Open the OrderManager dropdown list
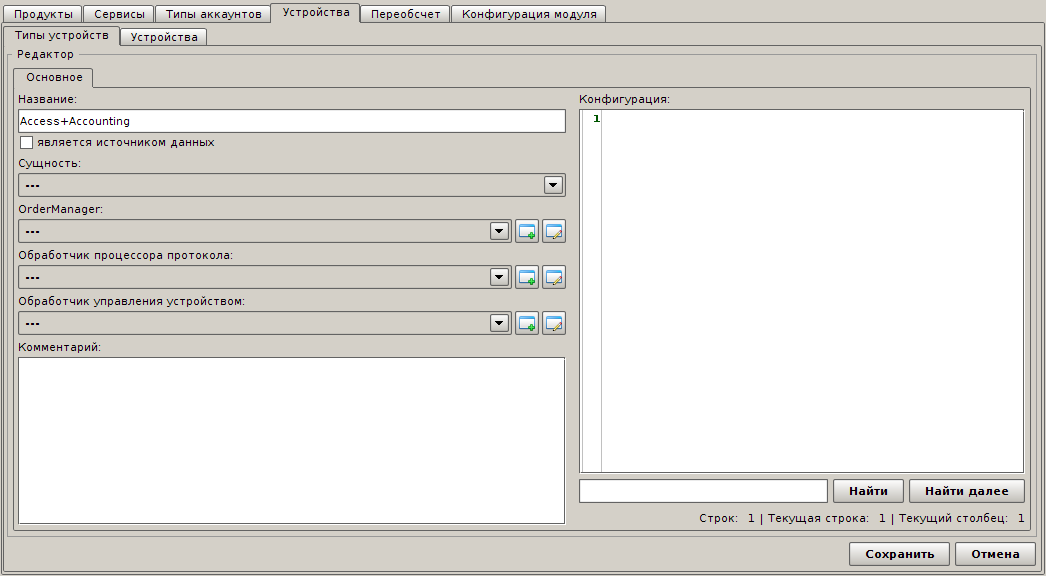 pos(500,231)
